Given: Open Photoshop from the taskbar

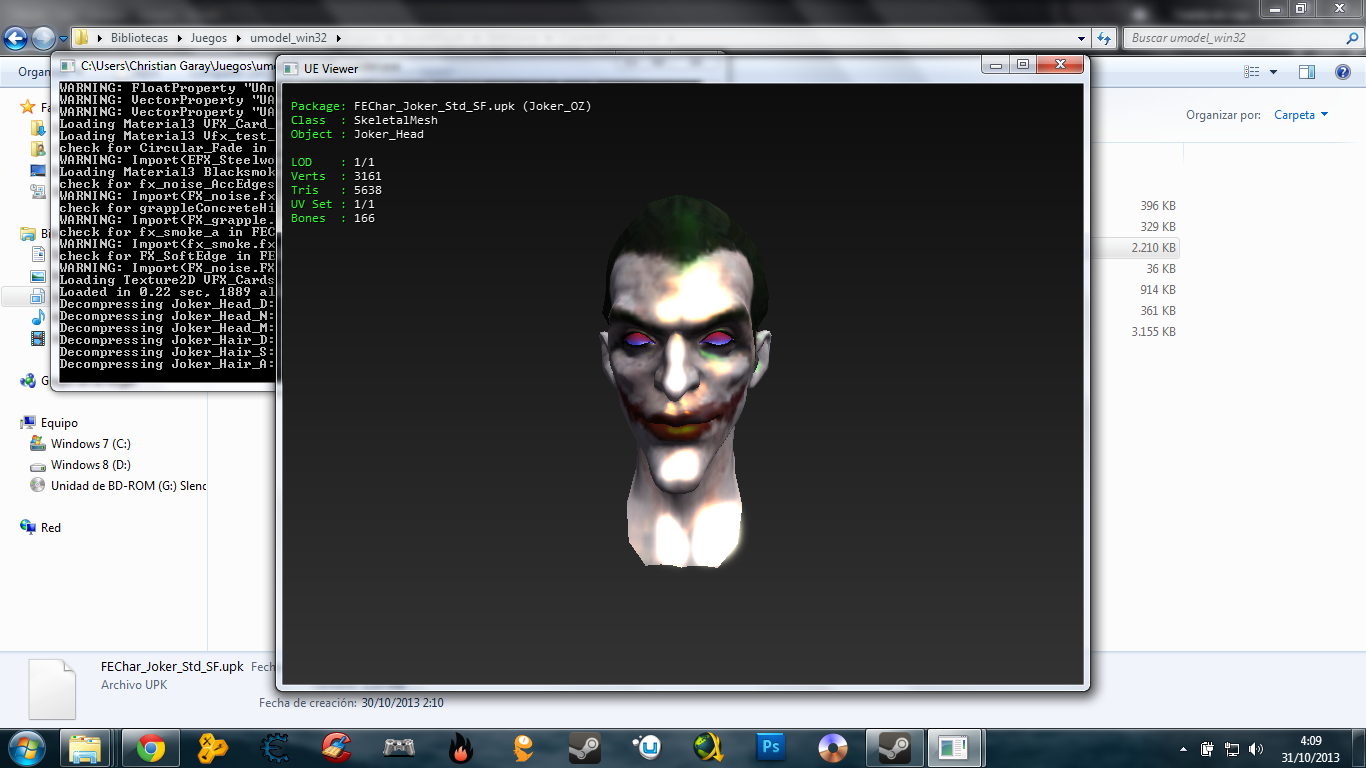Looking at the screenshot, I should 771,748.
